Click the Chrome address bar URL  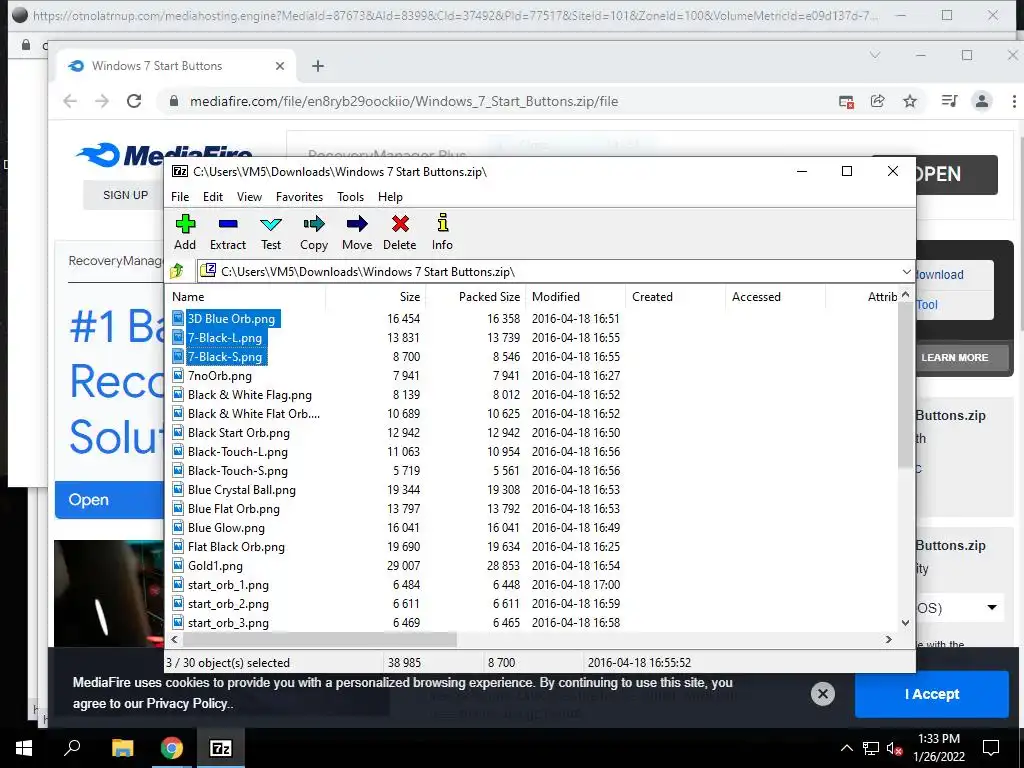click(x=404, y=101)
